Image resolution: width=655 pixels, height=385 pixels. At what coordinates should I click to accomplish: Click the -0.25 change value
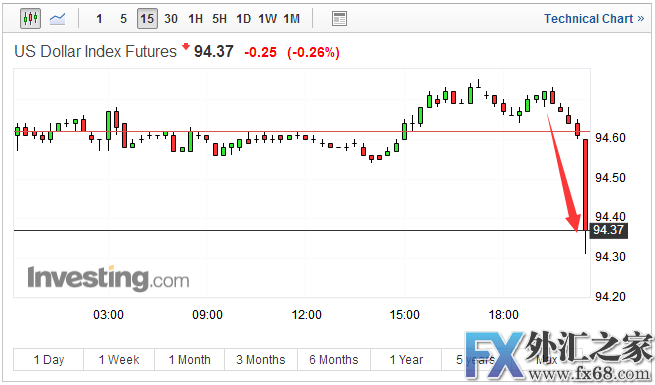point(260,52)
